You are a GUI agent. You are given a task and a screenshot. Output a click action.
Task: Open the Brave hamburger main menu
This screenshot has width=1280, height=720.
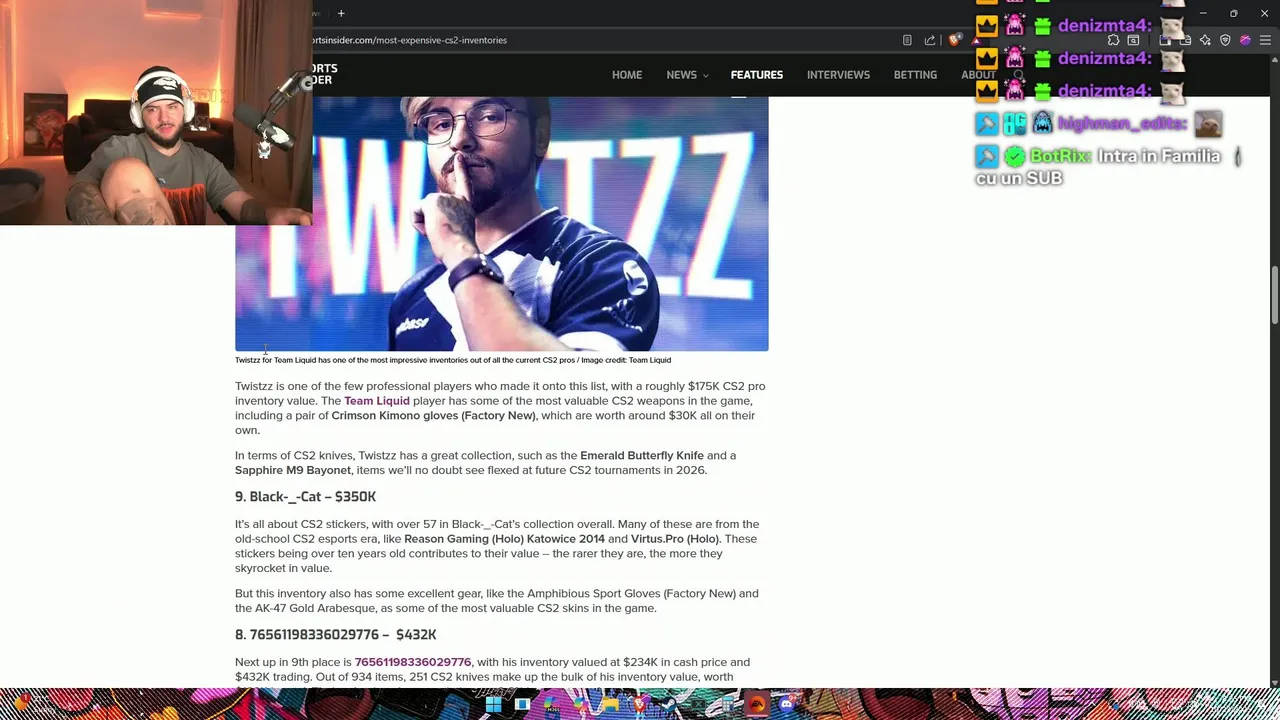pos(1265,40)
